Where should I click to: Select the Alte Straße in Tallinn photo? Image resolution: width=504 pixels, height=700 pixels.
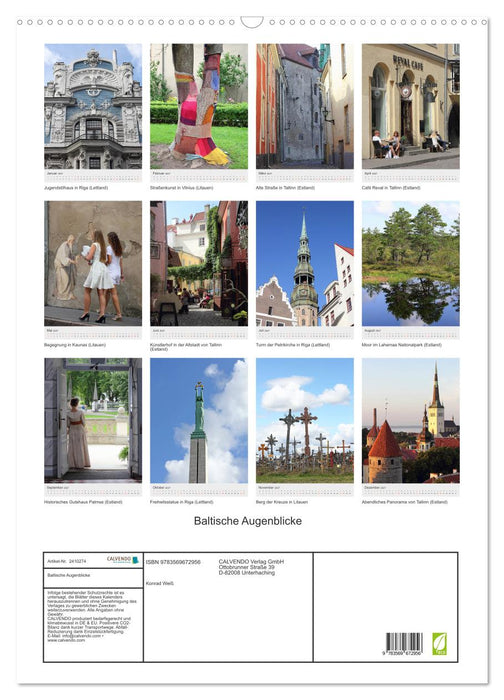[x=304, y=106]
